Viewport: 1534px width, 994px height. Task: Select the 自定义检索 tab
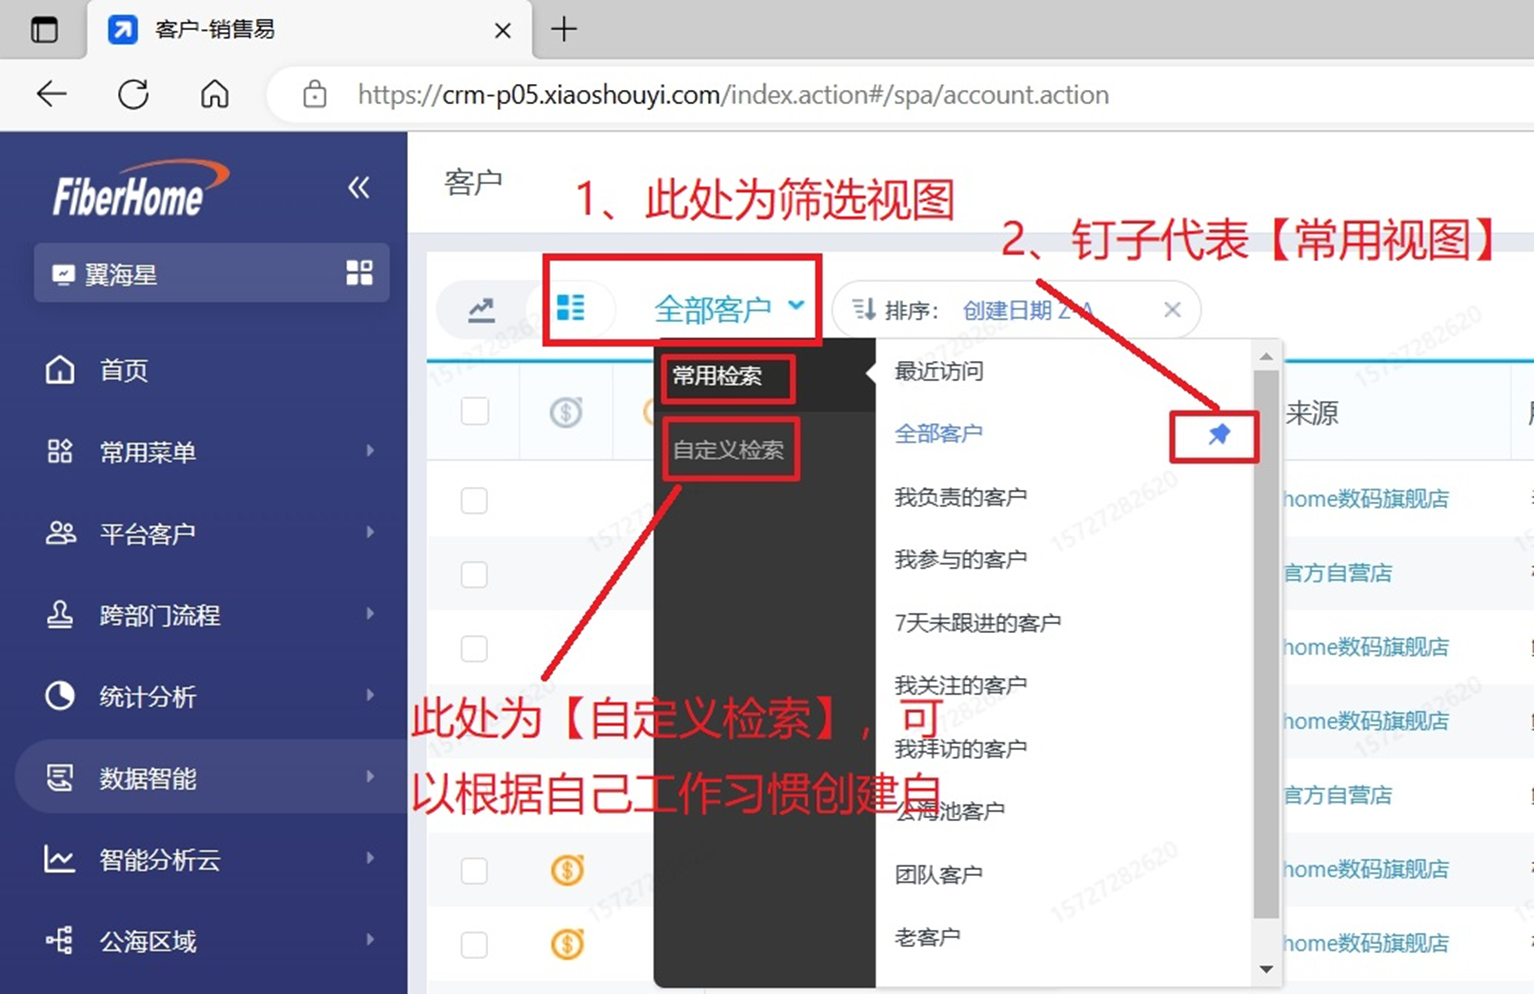727,450
